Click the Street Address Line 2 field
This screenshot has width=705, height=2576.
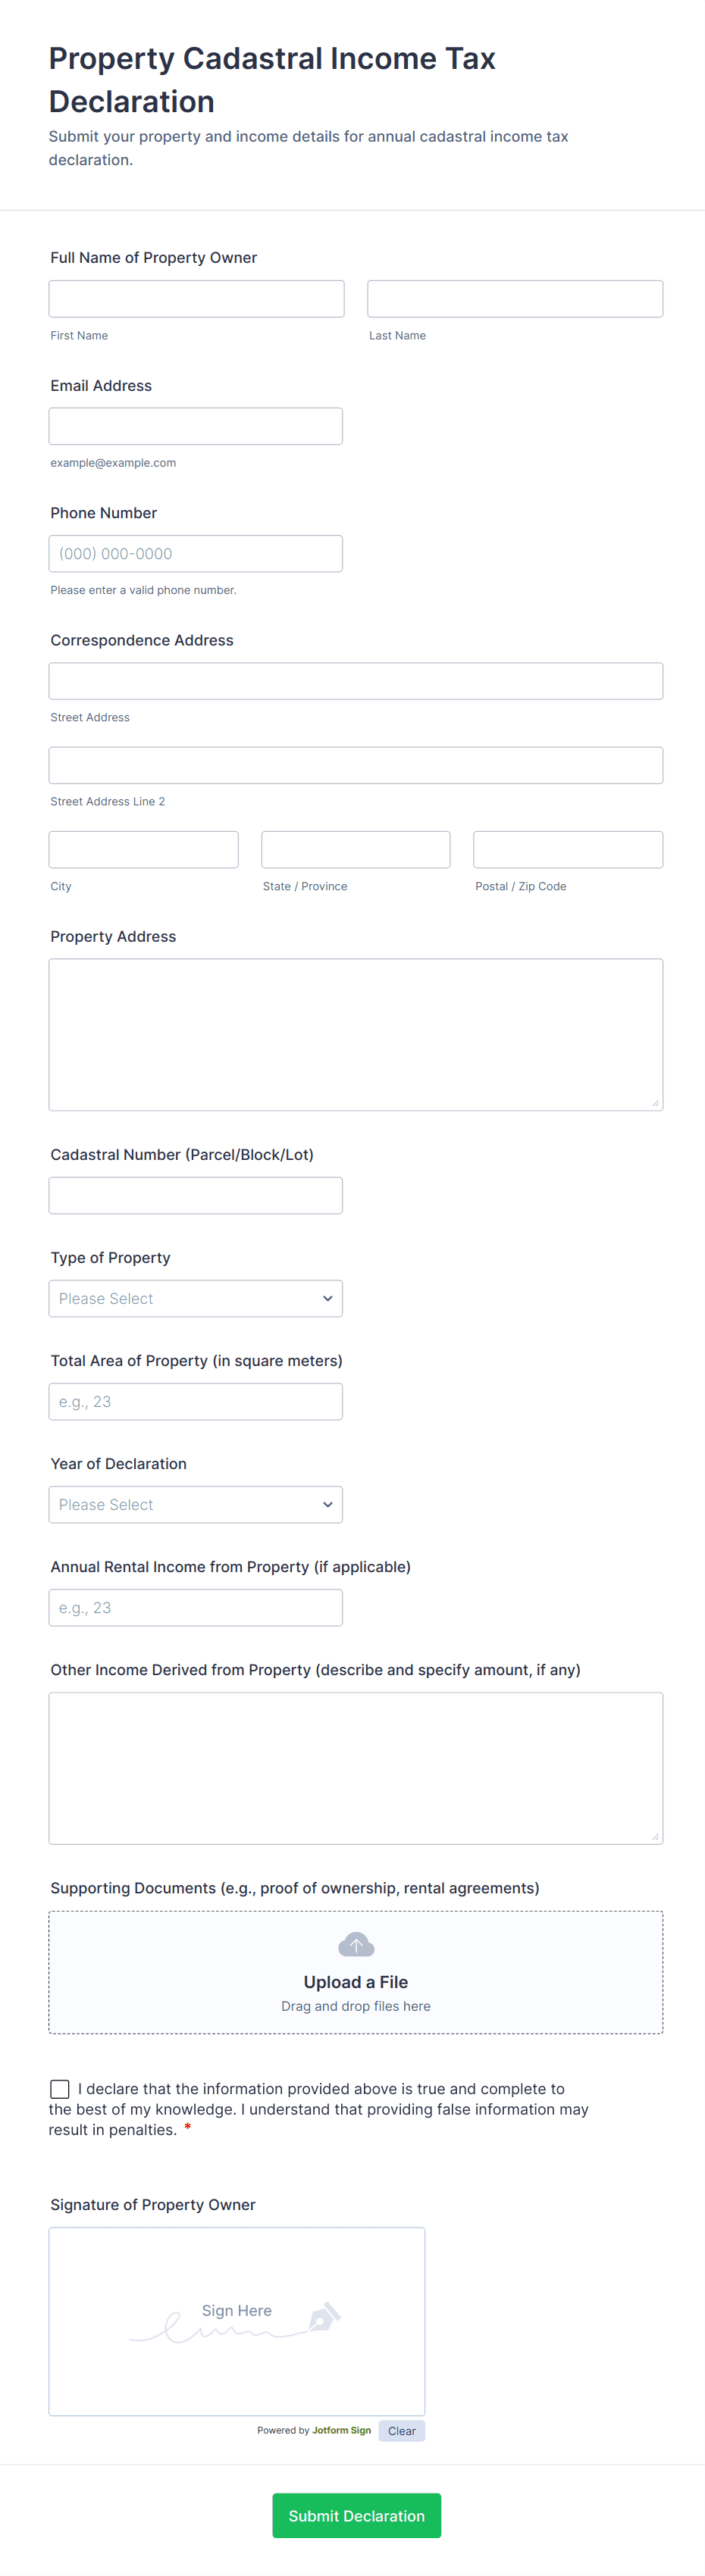356,765
